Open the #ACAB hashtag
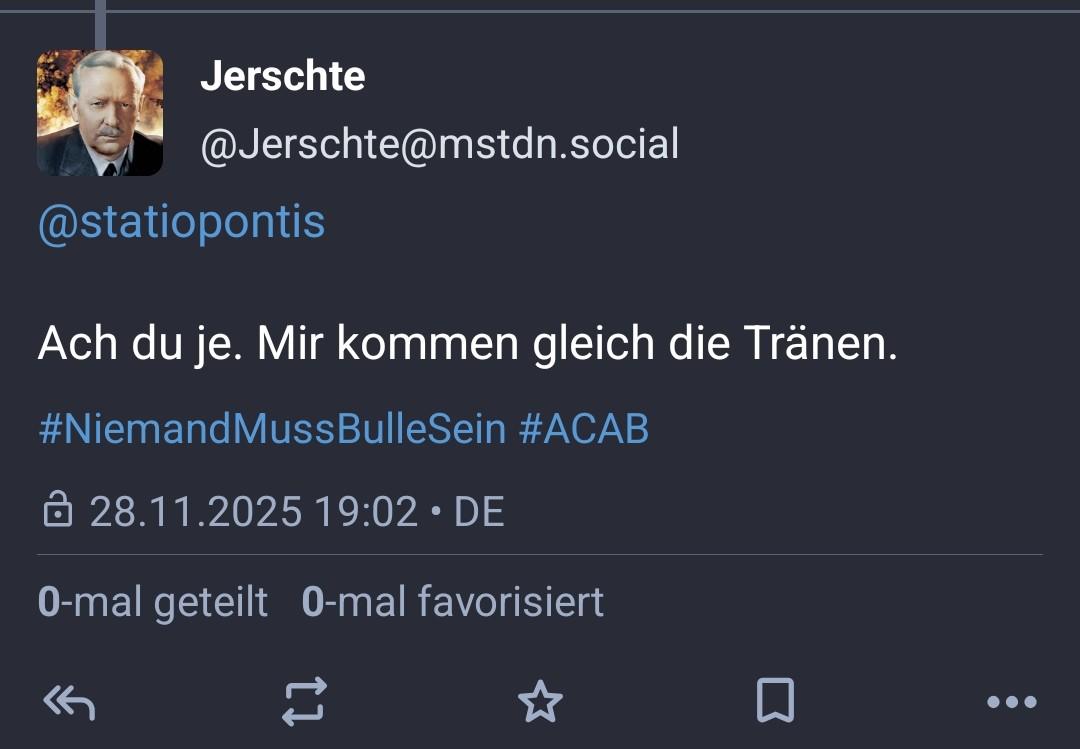This screenshot has width=1080, height=749. point(584,429)
